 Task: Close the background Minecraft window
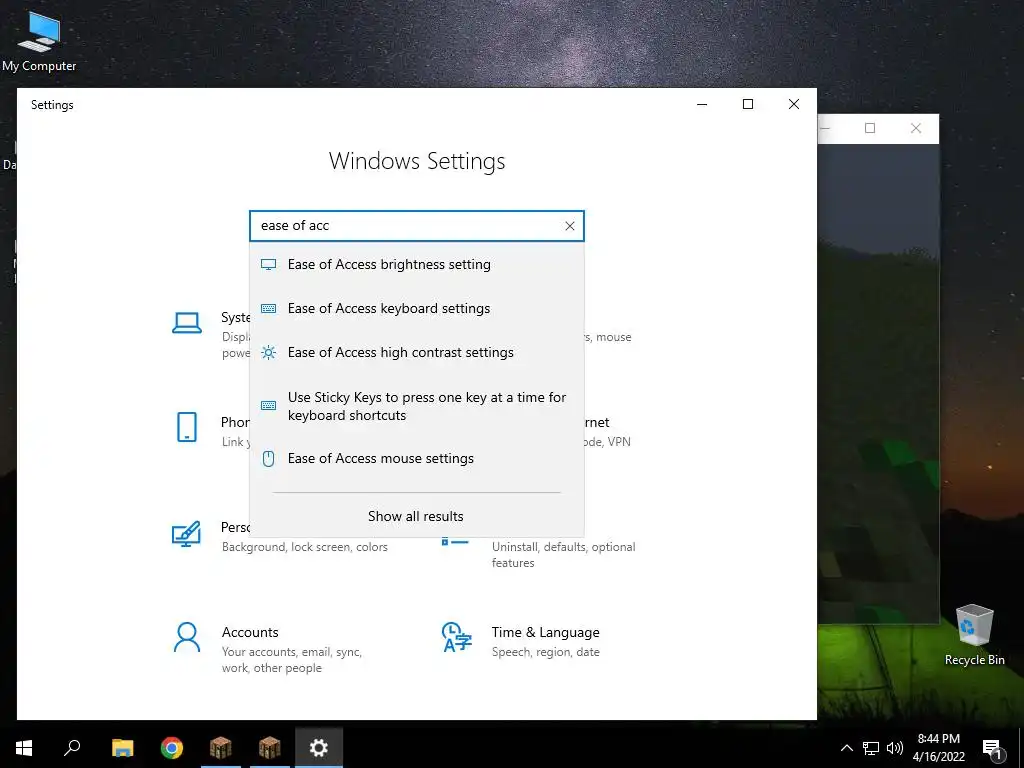coord(916,129)
